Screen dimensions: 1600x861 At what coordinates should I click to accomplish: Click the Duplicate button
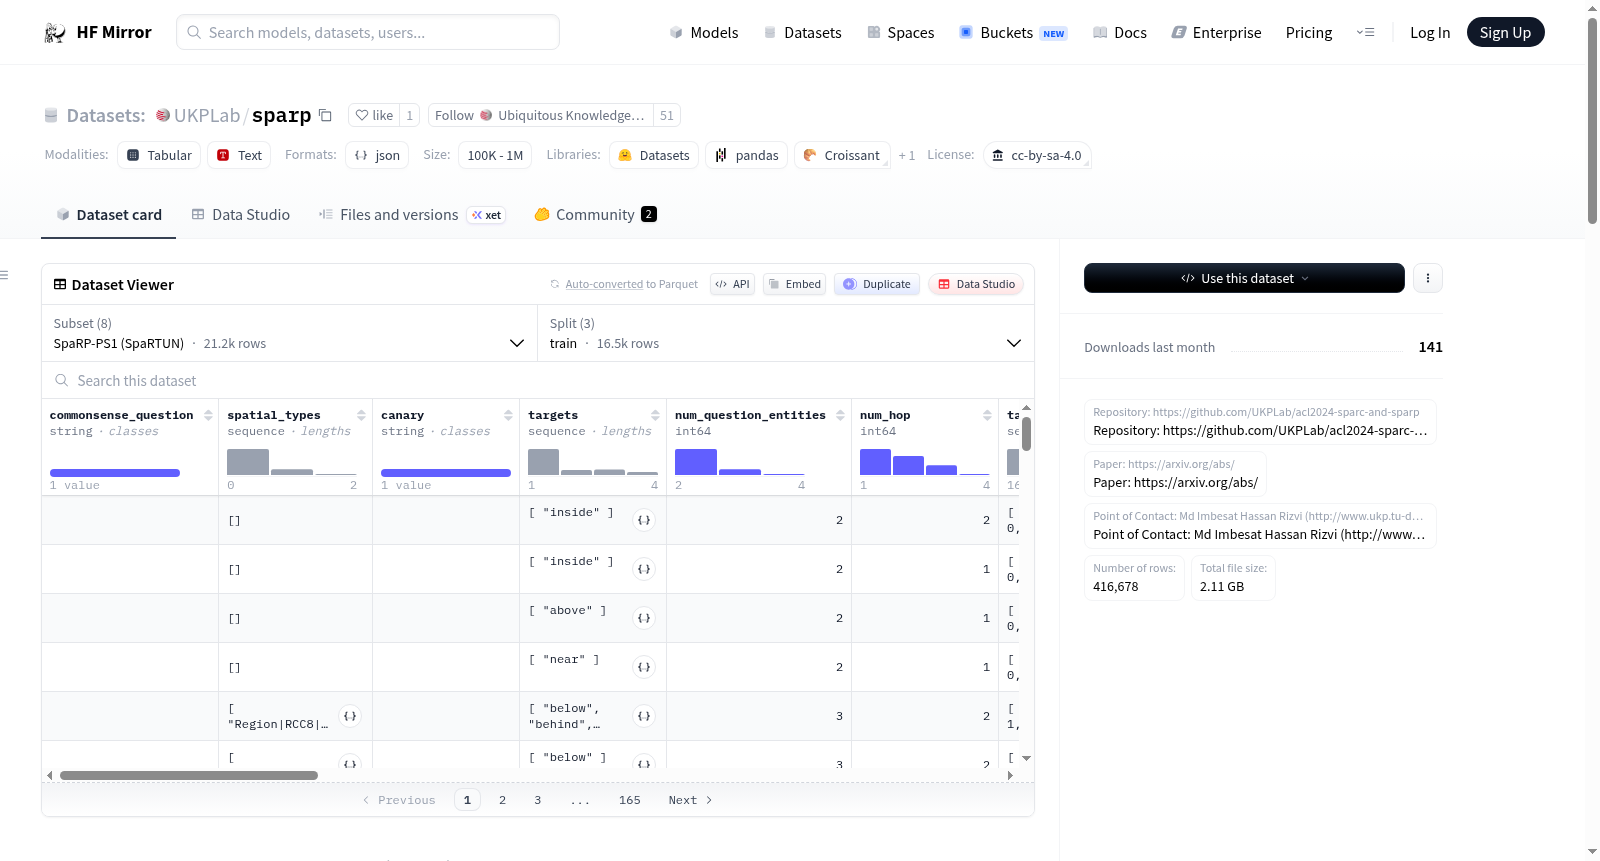coord(877,284)
